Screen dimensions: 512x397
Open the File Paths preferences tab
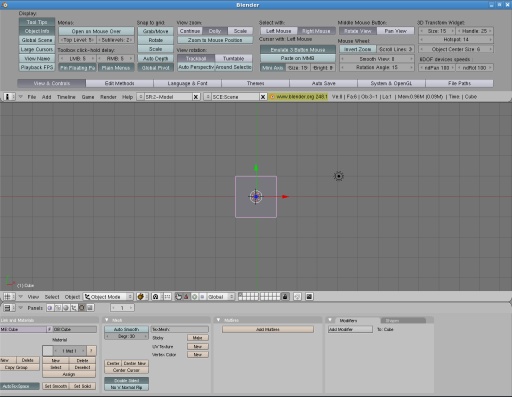point(459,83)
